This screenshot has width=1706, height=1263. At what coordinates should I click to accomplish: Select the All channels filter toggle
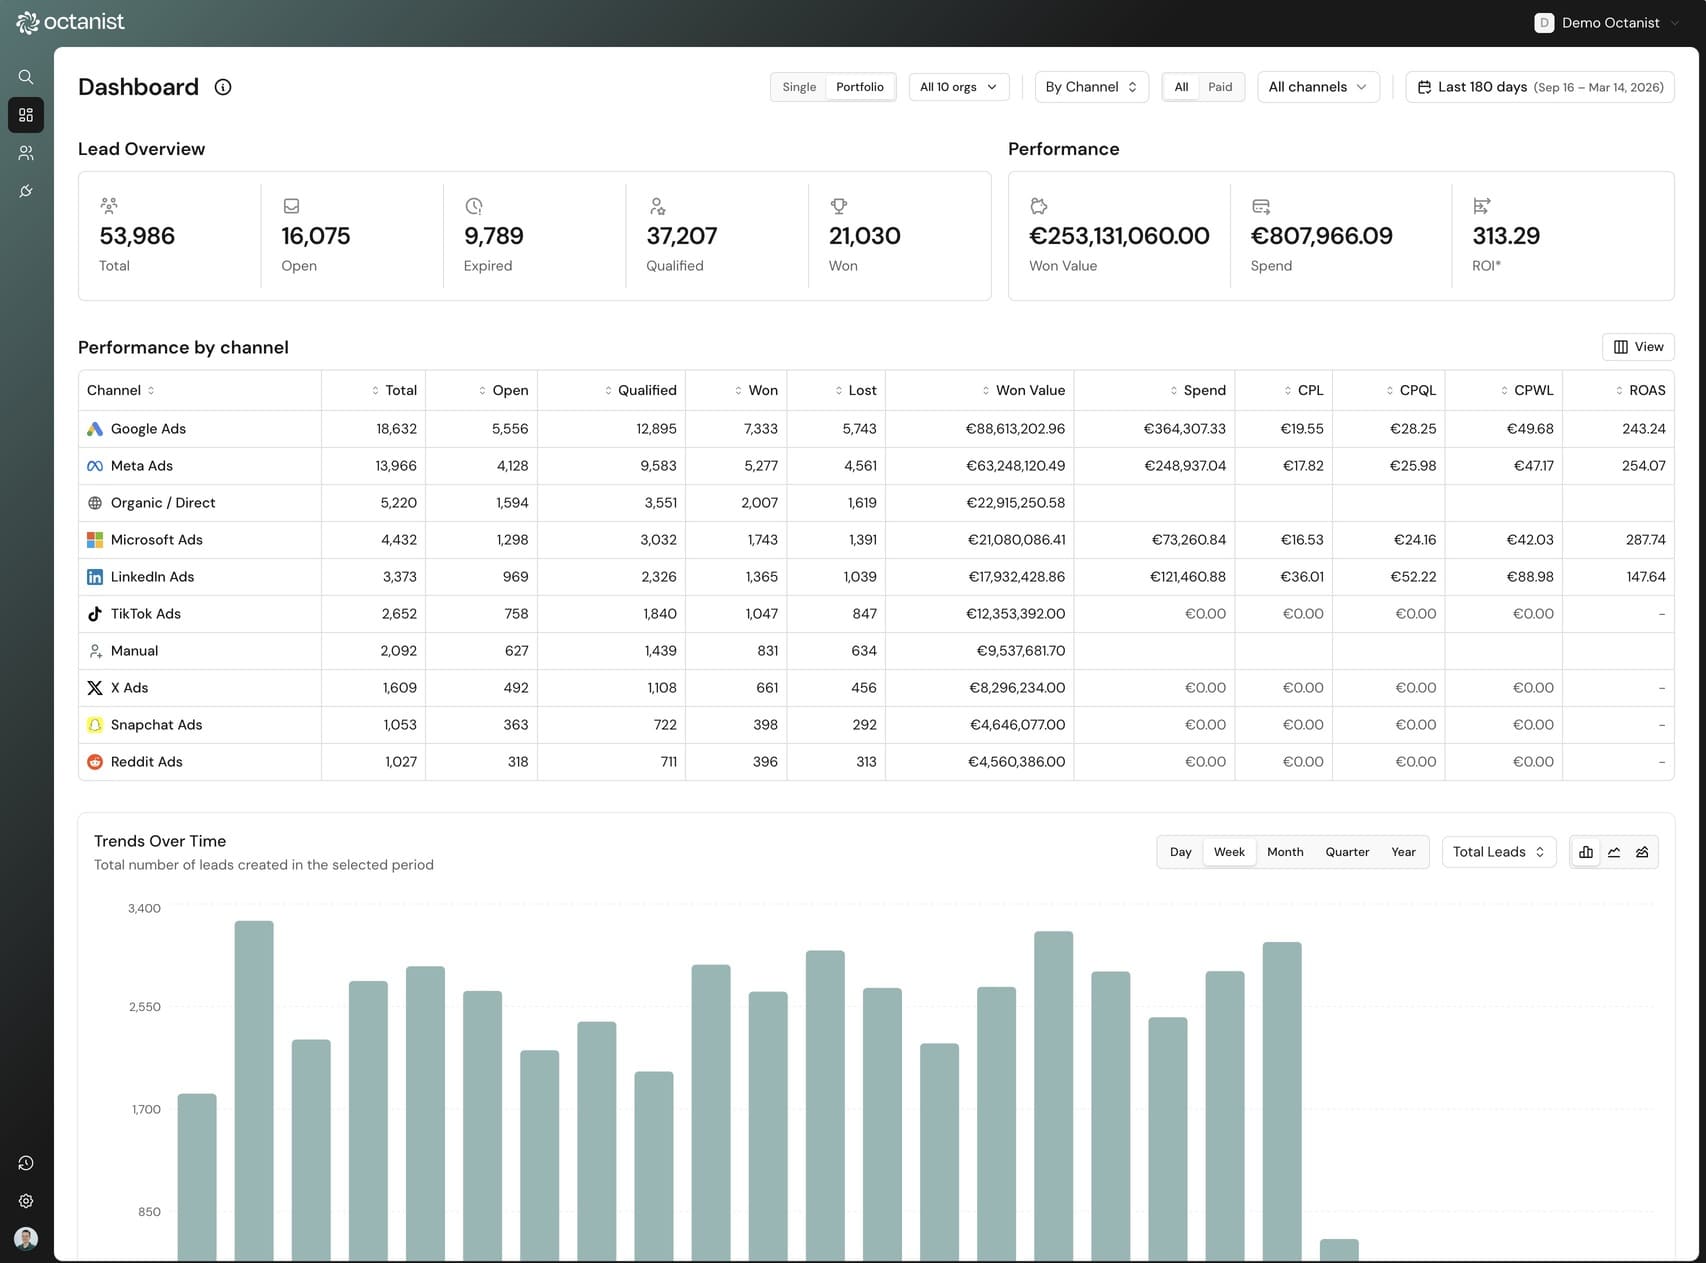point(1181,87)
